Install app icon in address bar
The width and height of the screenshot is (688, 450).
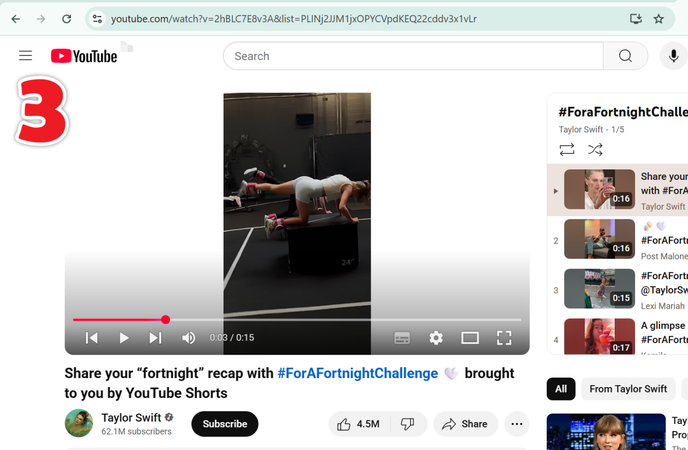coord(636,19)
